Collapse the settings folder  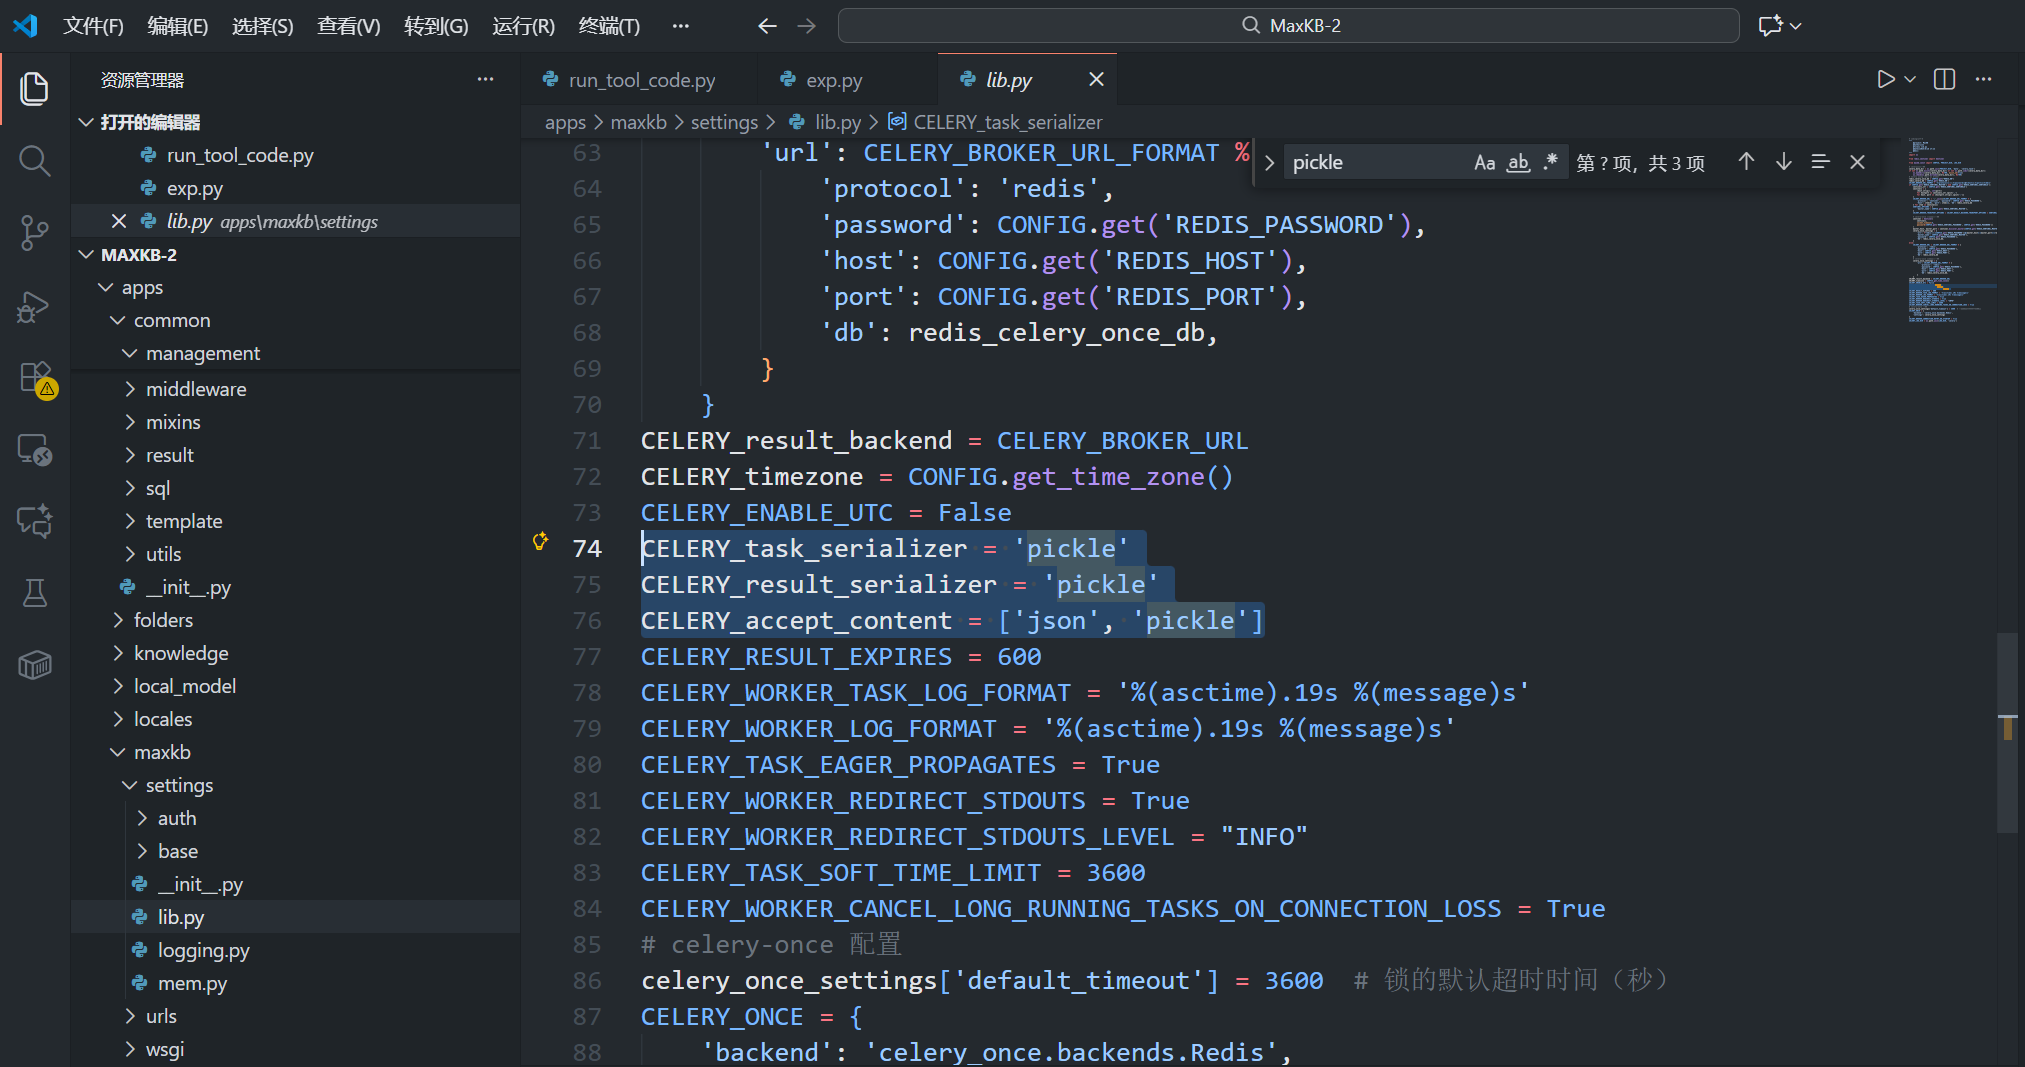point(179,785)
